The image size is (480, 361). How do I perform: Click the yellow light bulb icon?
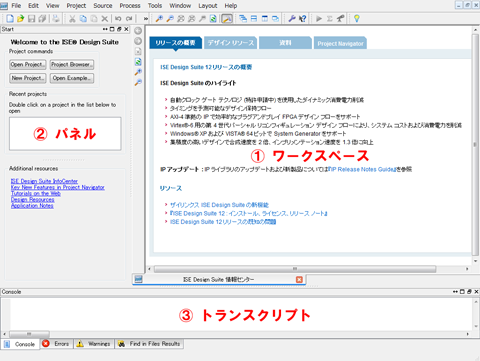click(x=357, y=19)
